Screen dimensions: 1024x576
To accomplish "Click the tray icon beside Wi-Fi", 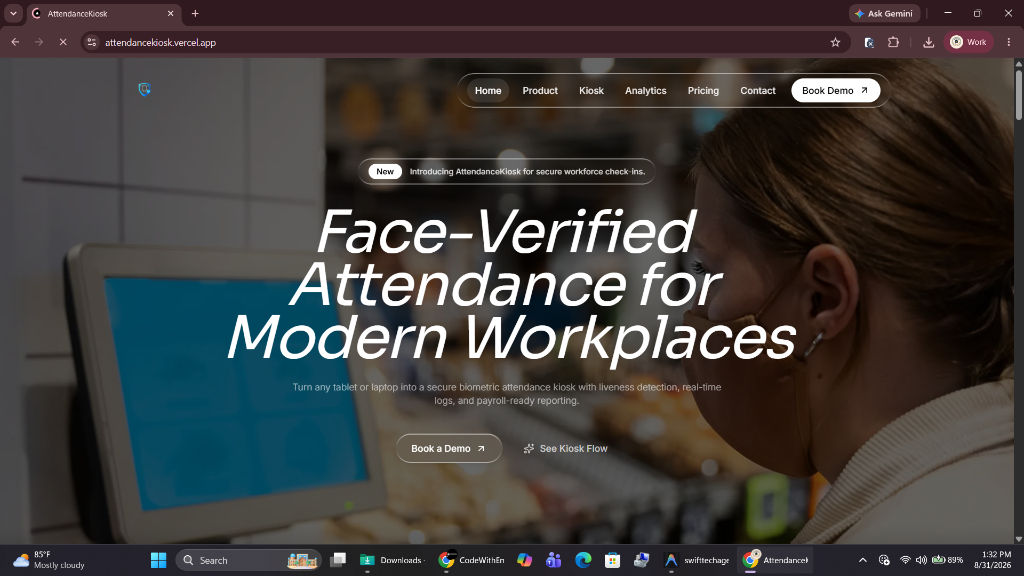I will [x=884, y=560].
